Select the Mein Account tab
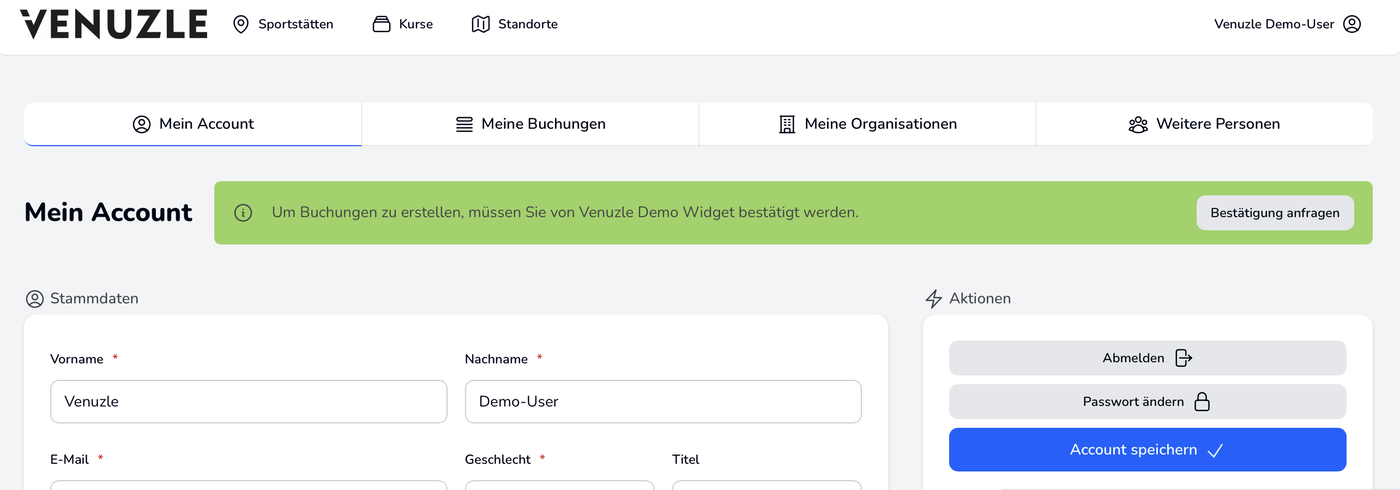Screen dimensions: 1400x490 point(193,124)
